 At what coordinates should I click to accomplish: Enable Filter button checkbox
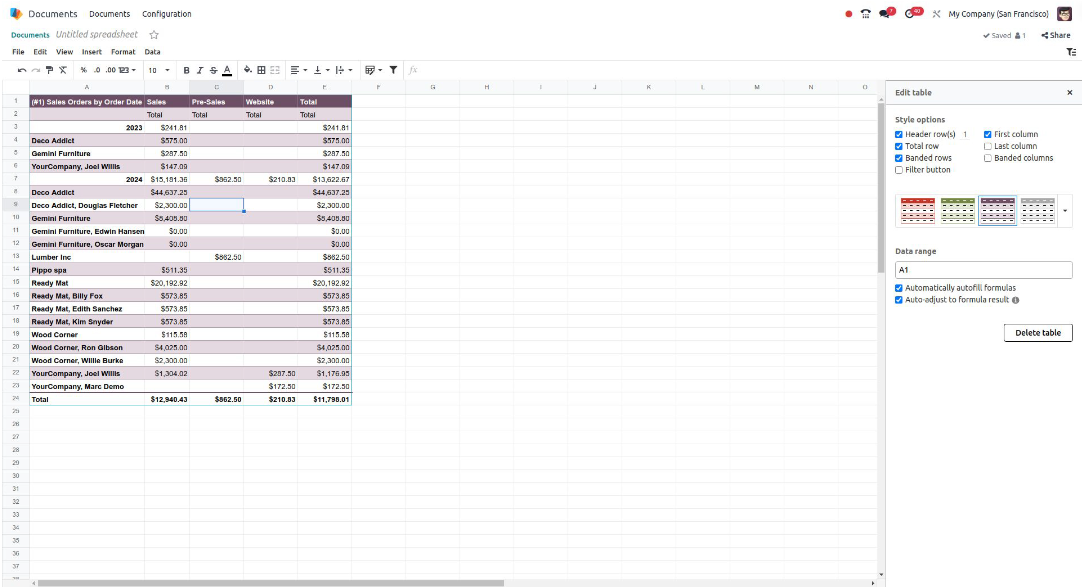click(x=899, y=170)
